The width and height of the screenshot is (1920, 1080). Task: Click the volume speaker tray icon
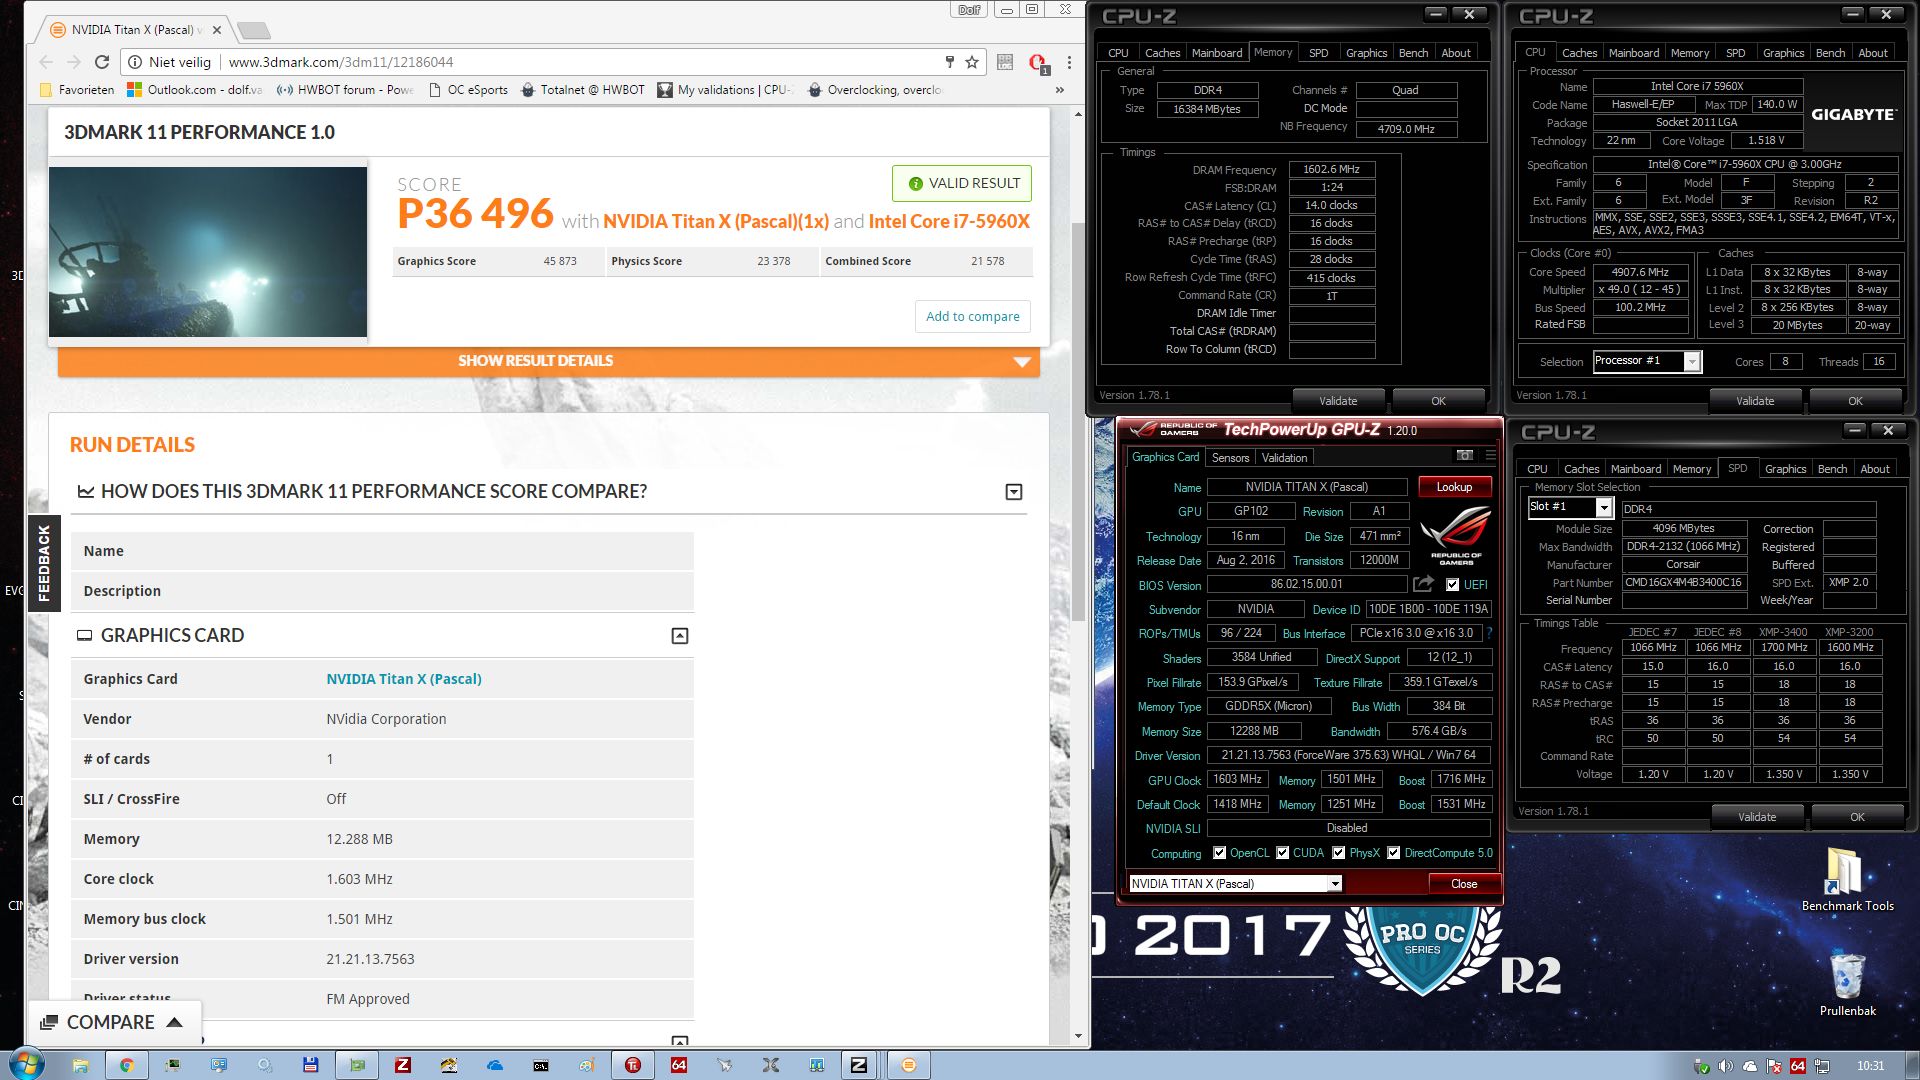(1726, 1066)
